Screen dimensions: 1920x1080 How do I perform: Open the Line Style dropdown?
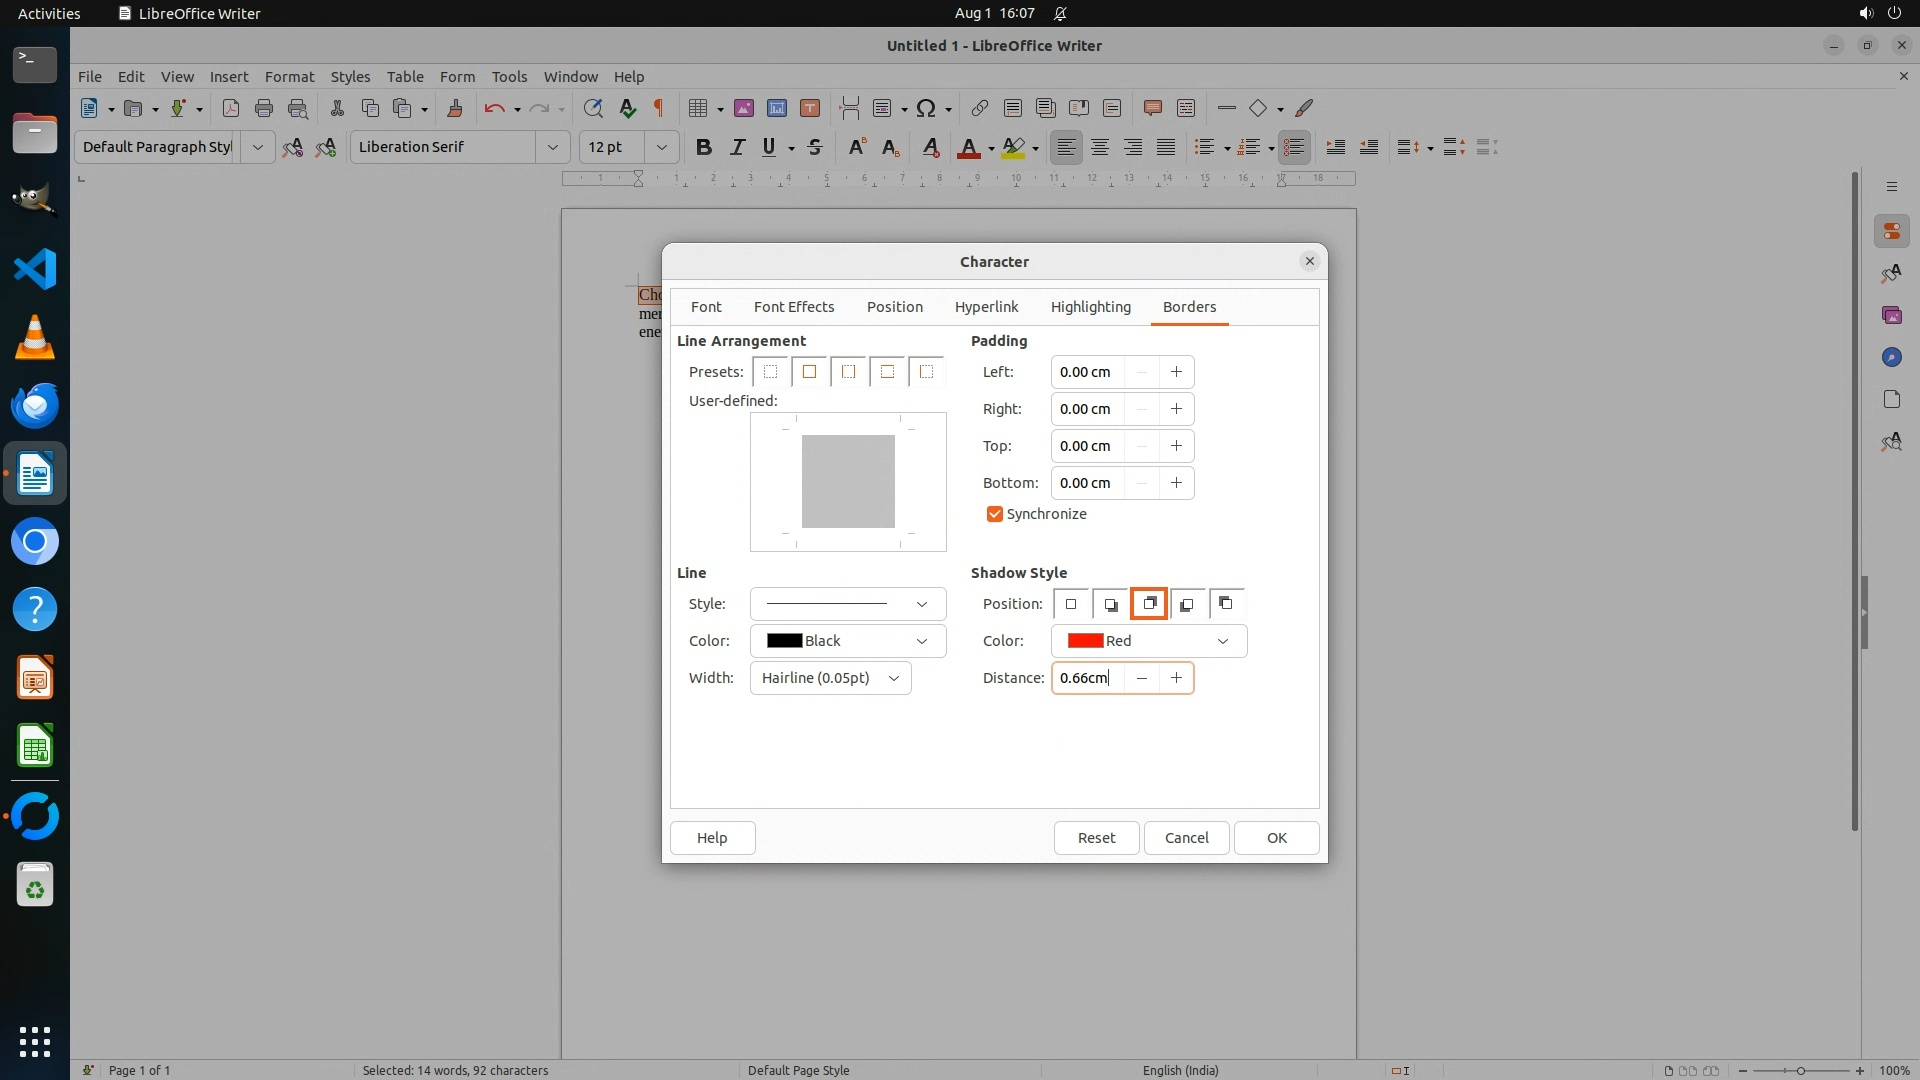coord(847,604)
